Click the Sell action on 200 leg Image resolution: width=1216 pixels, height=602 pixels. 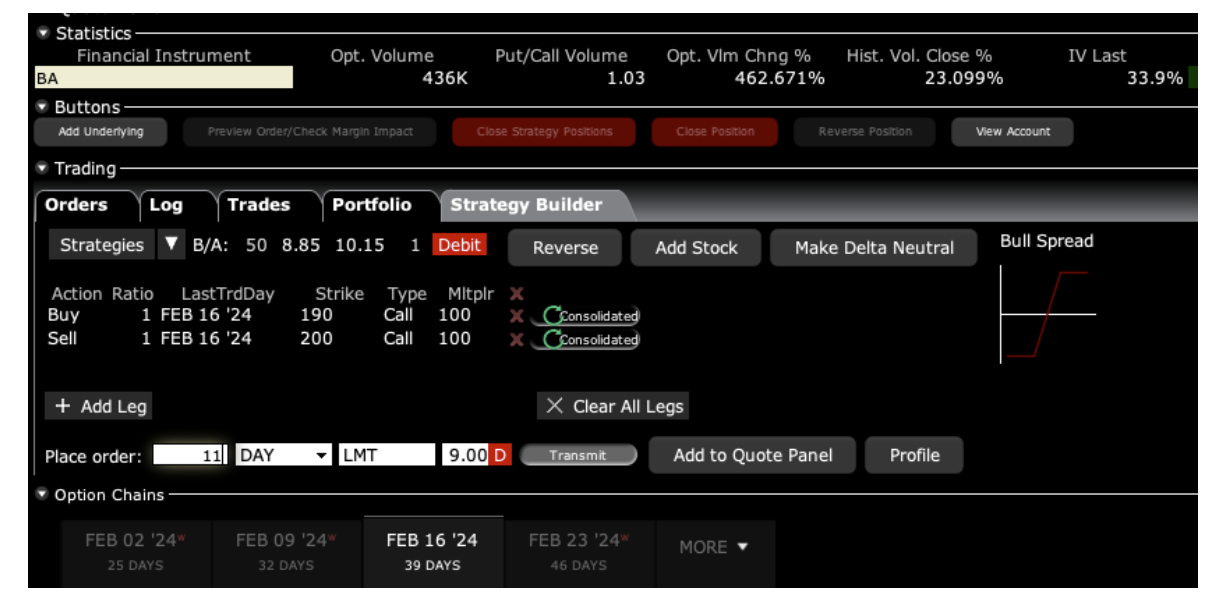pyautogui.click(x=62, y=339)
